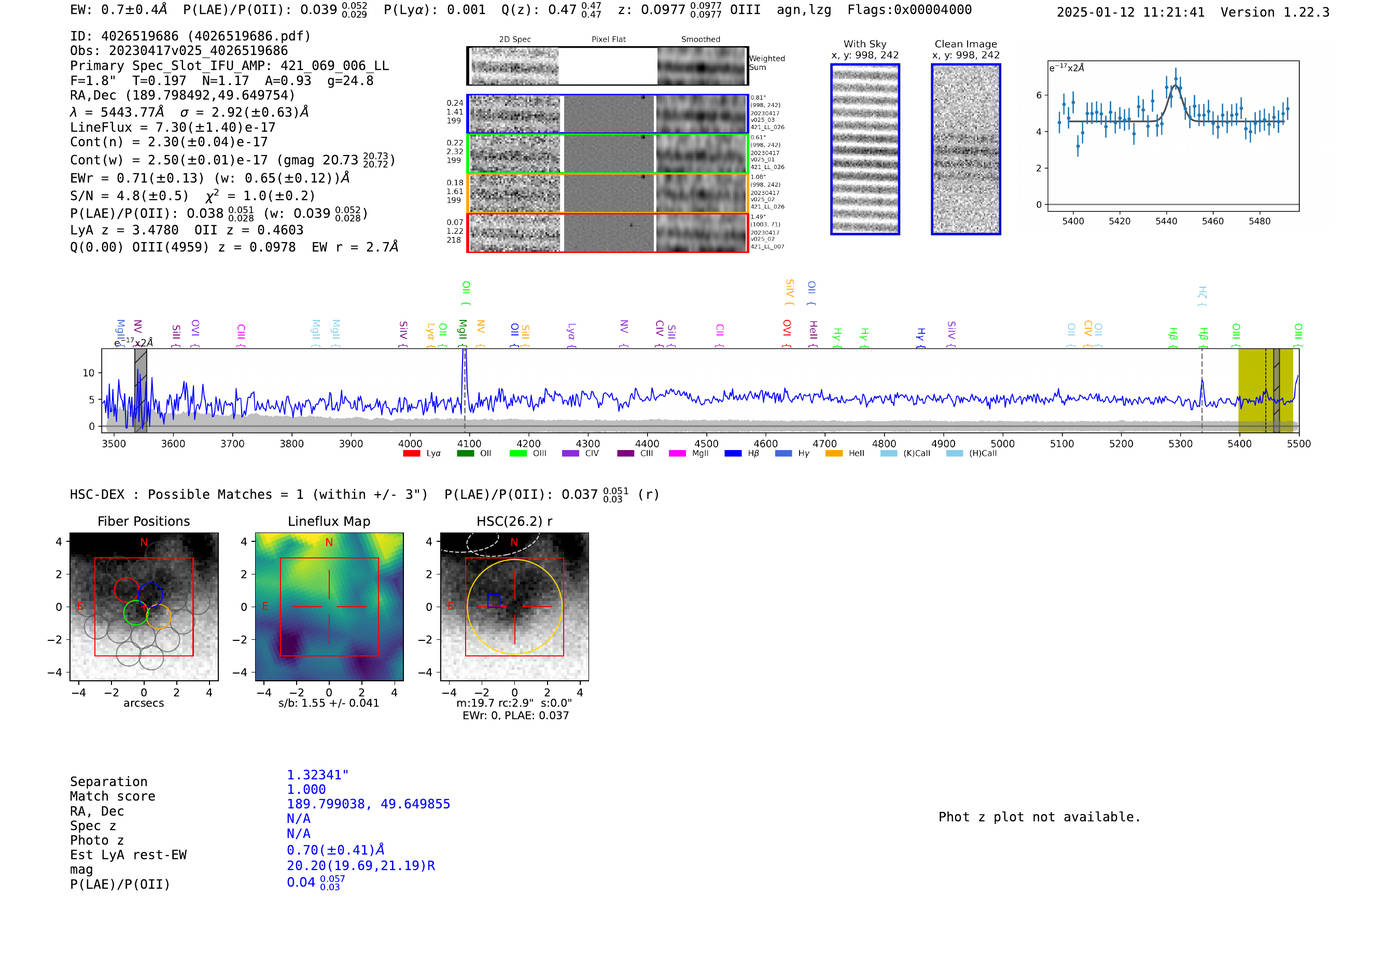The image size is (1400, 953).
Task: Click the Lyα red legend swatch
Action: coord(411,454)
